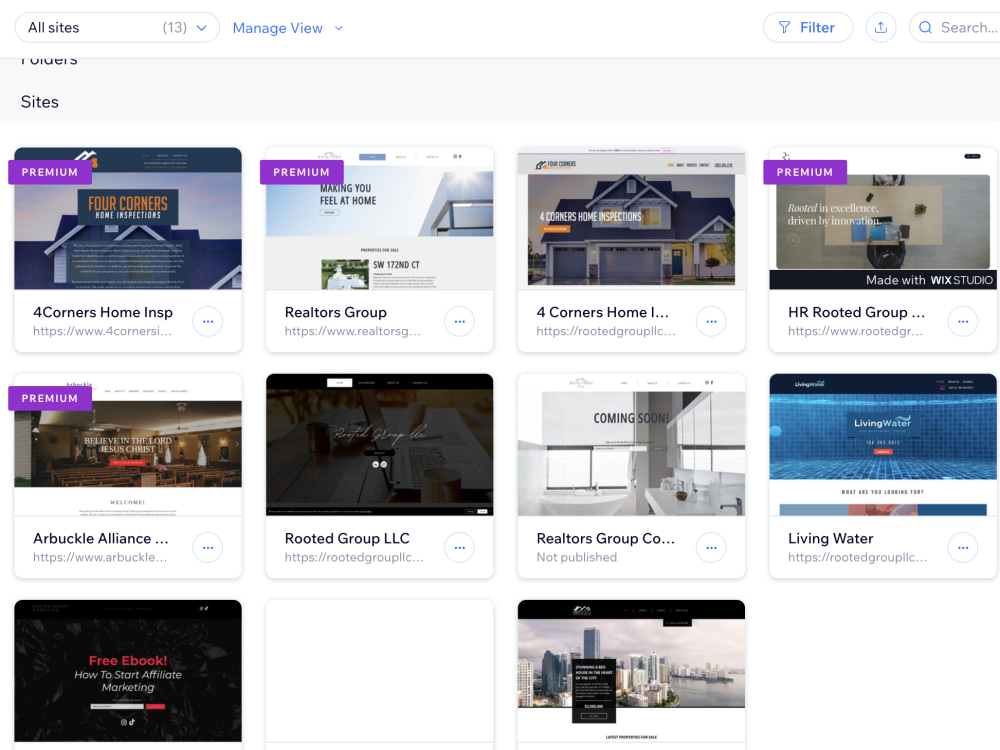Viewport: 1000px width, 750px height.
Task: Click the Filter button
Action: tap(807, 27)
